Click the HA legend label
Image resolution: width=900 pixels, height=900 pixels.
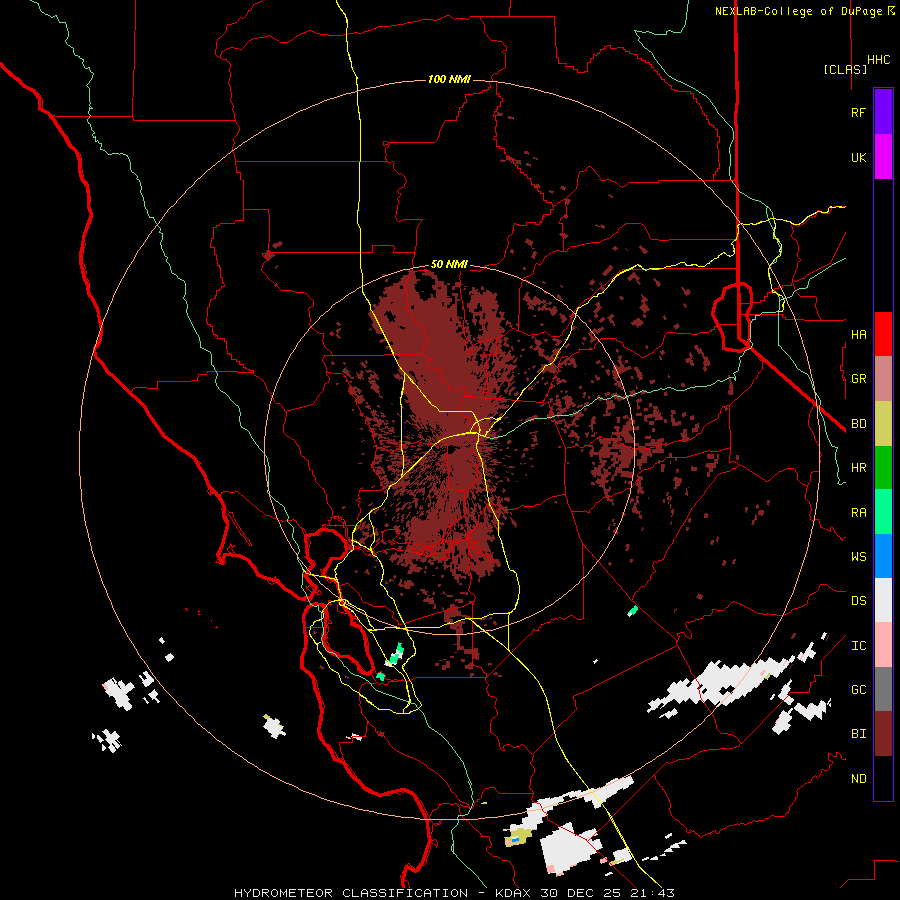pyautogui.click(x=858, y=335)
